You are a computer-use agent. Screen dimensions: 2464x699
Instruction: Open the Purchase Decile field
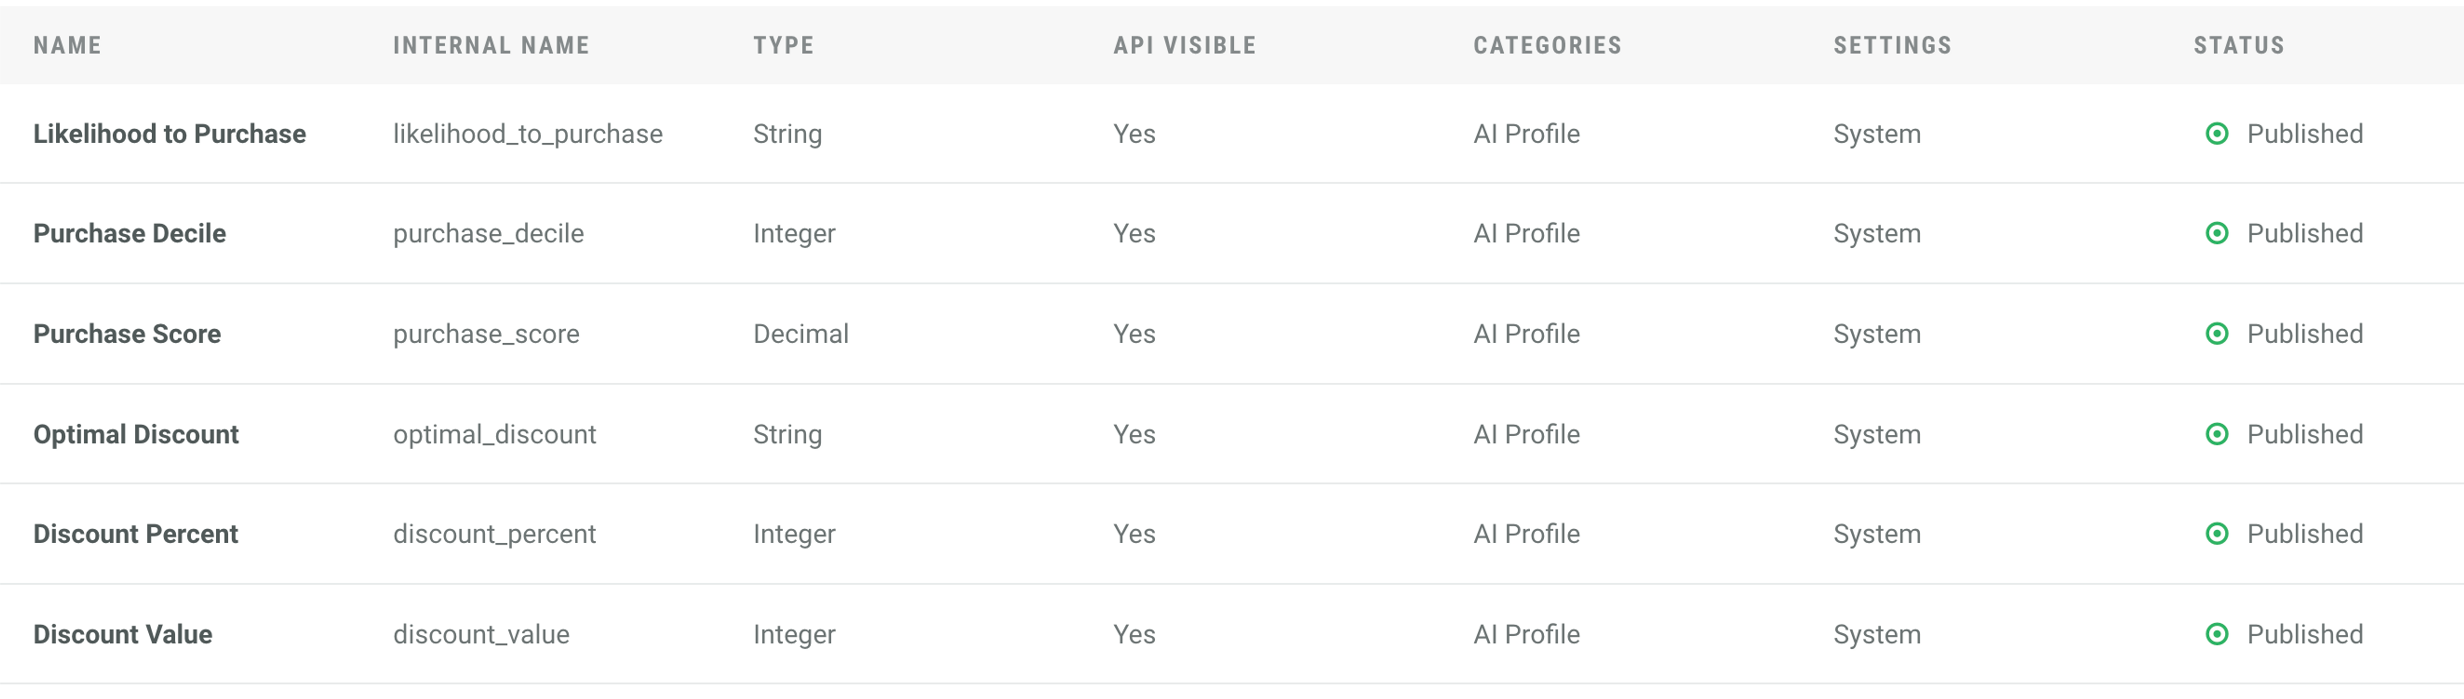[129, 234]
